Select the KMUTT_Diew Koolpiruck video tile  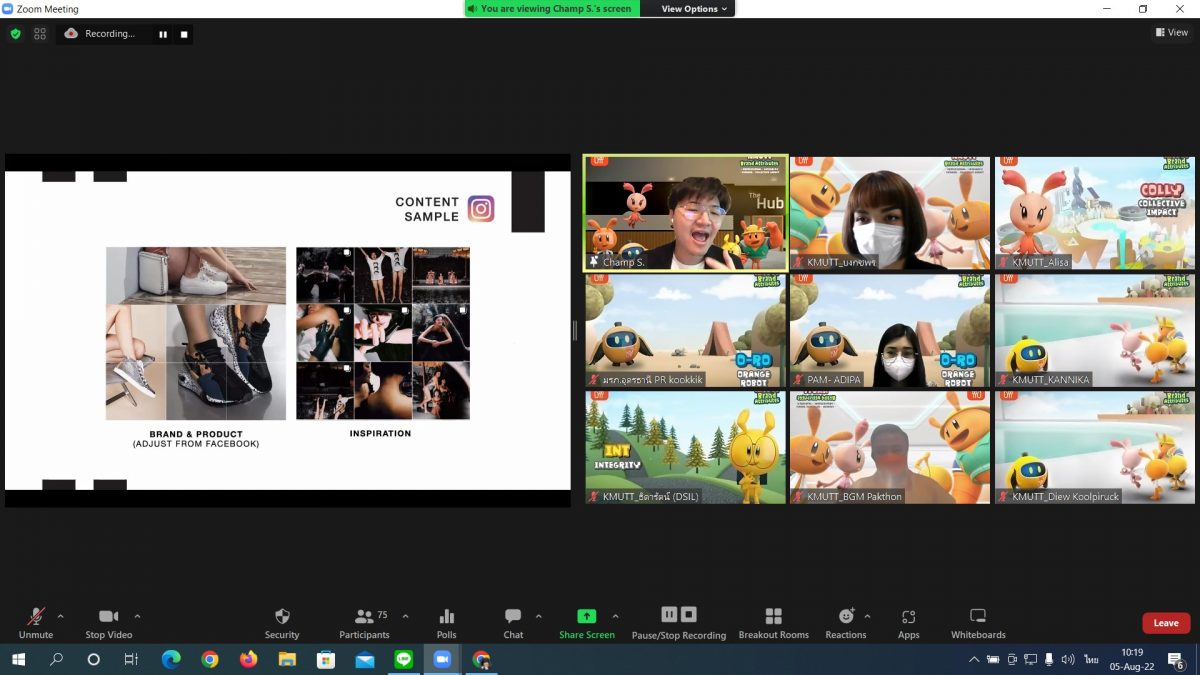click(1094, 447)
